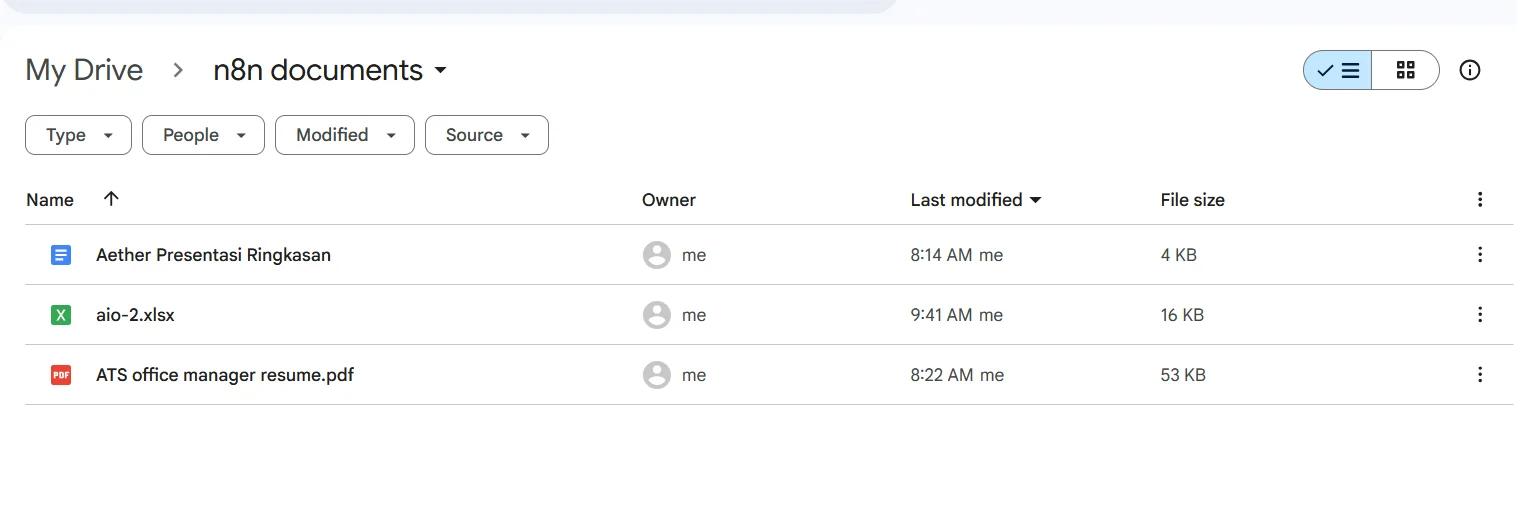Select file name ATS office manager resume.pdf
The image size is (1517, 506).
225,375
